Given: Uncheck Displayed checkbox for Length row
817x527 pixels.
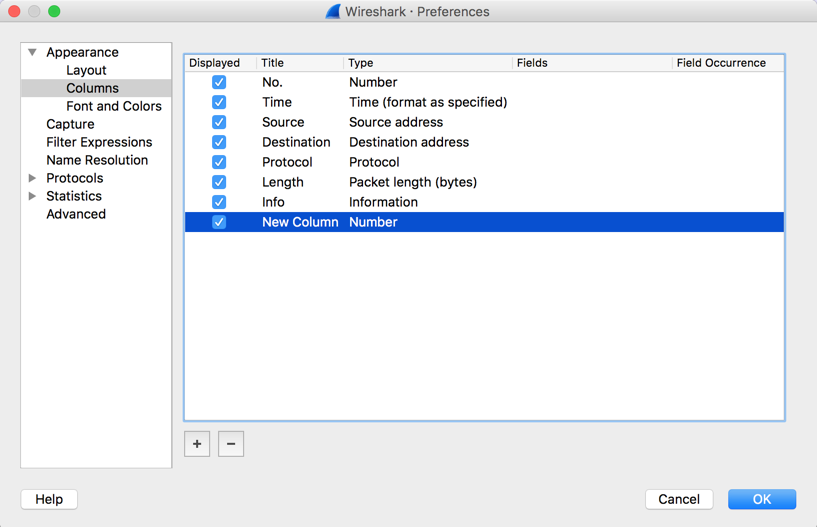Looking at the screenshot, I should (x=219, y=182).
